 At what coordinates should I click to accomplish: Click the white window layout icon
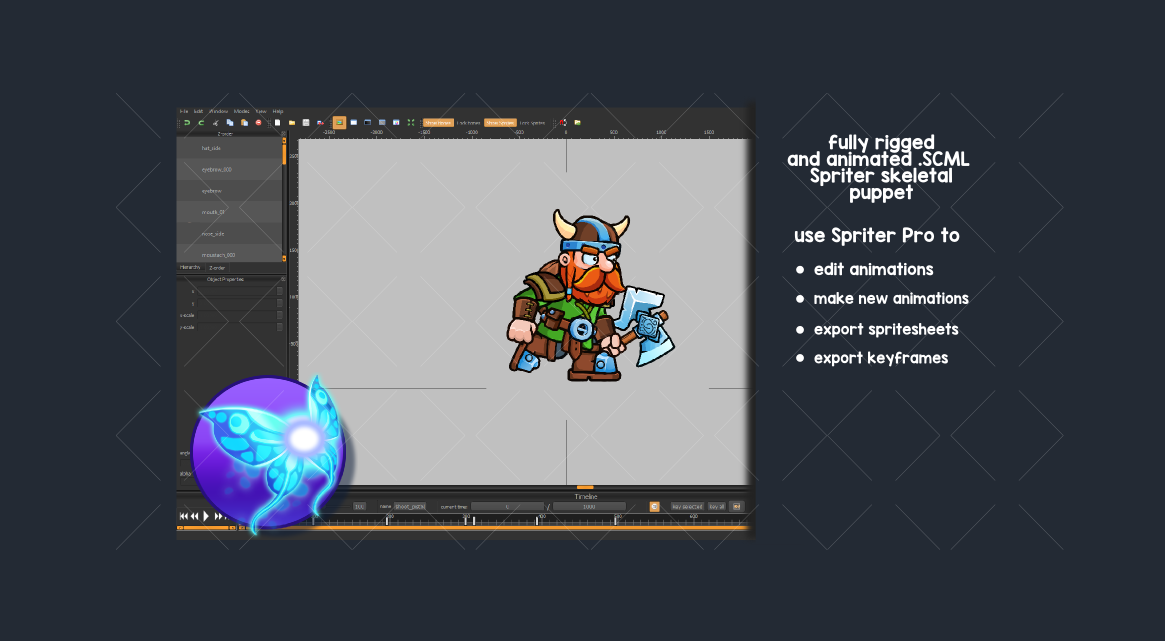[354, 123]
